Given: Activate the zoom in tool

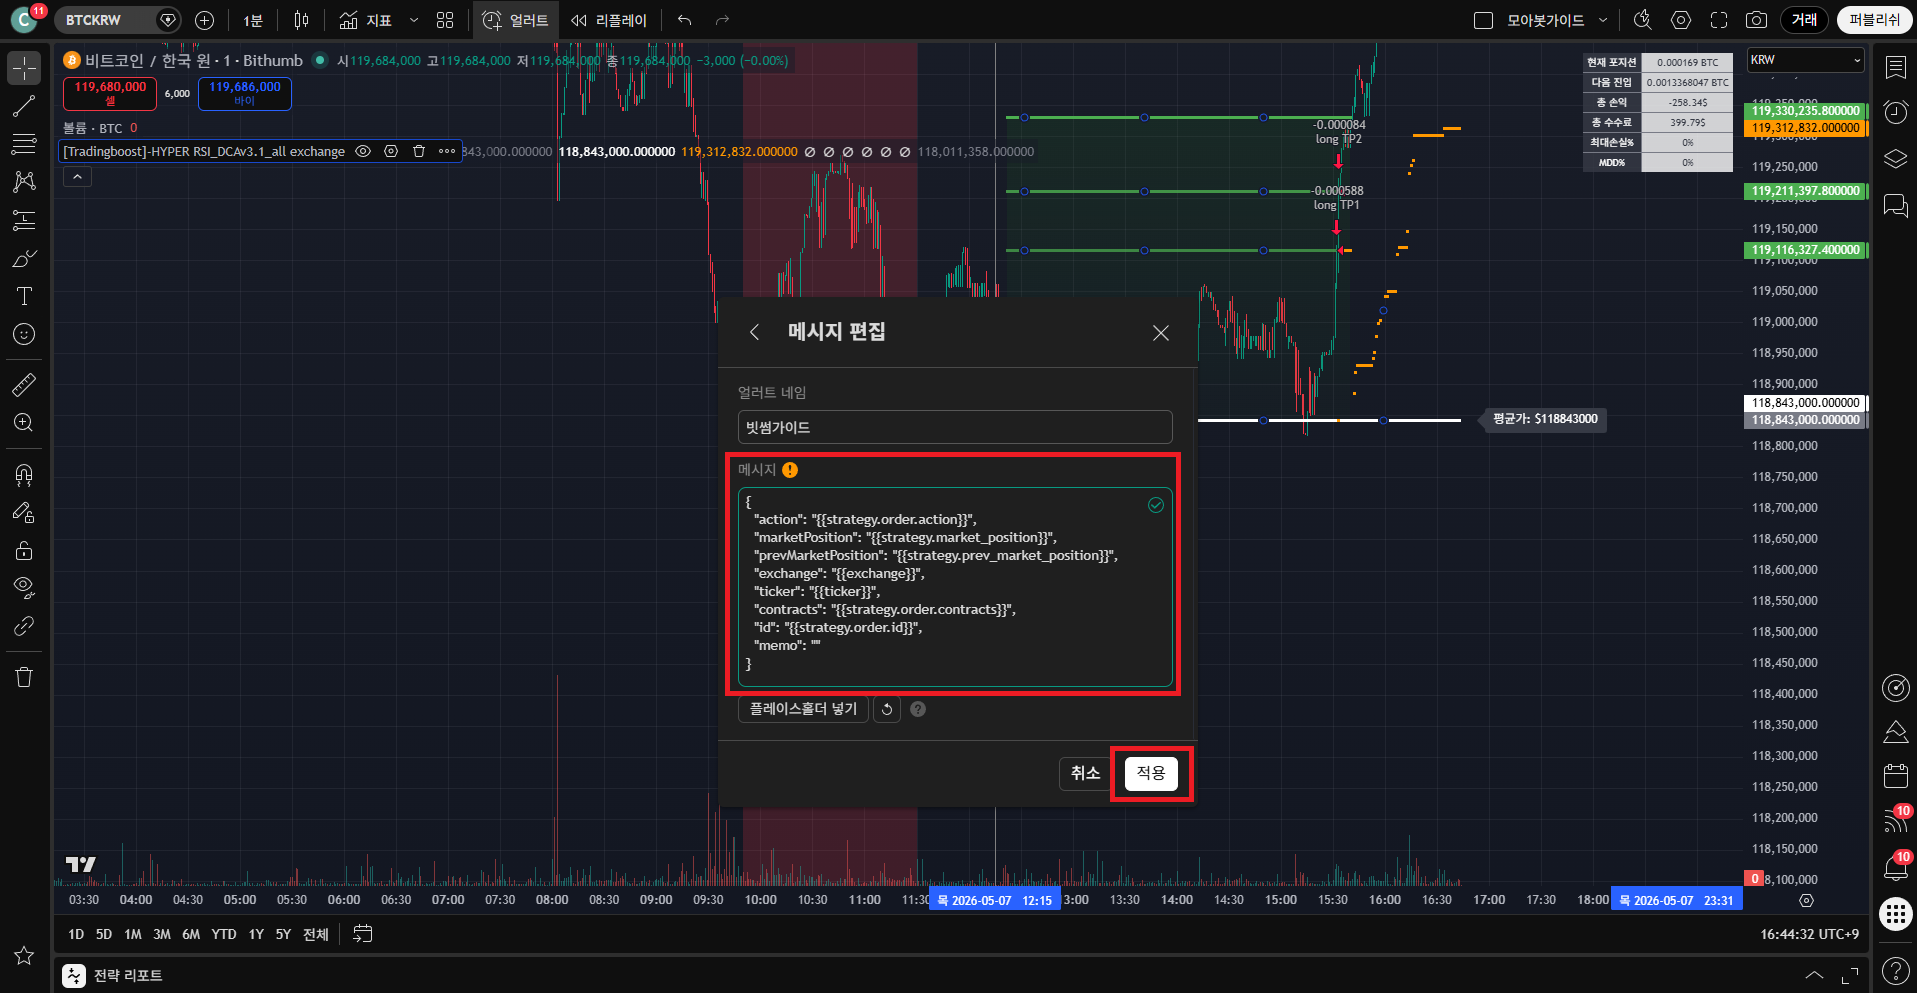Looking at the screenshot, I should [24, 422].
